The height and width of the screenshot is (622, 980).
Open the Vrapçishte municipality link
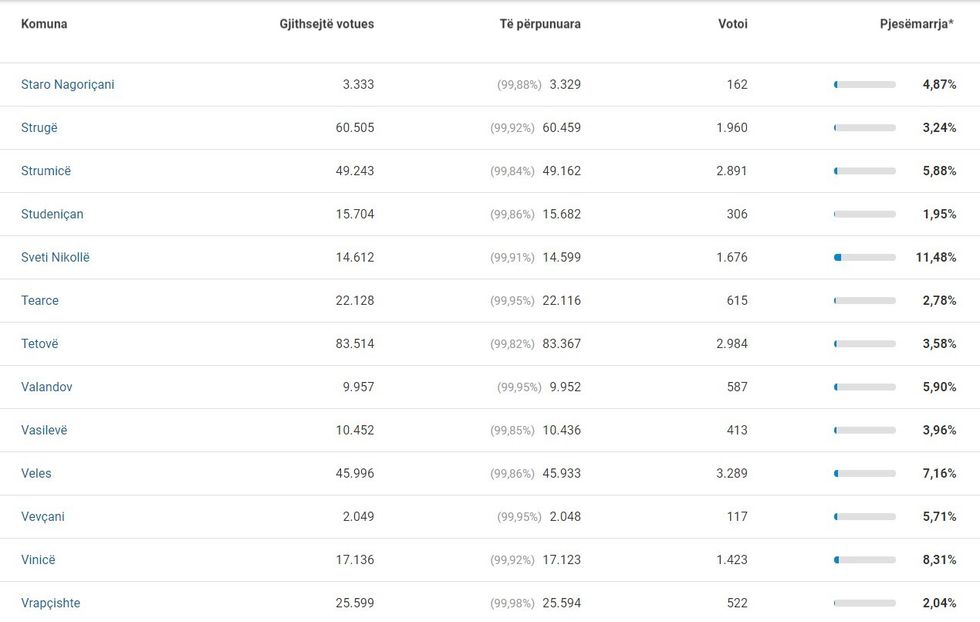coord(50,603)
